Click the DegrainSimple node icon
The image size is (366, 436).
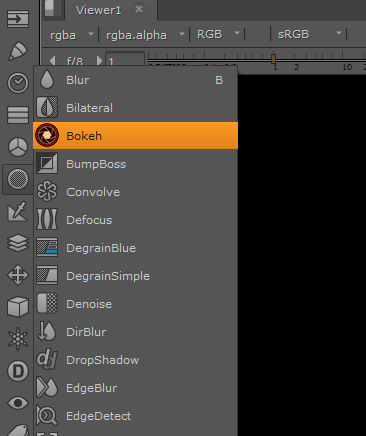pyautogui.click(x=47, y=275)
